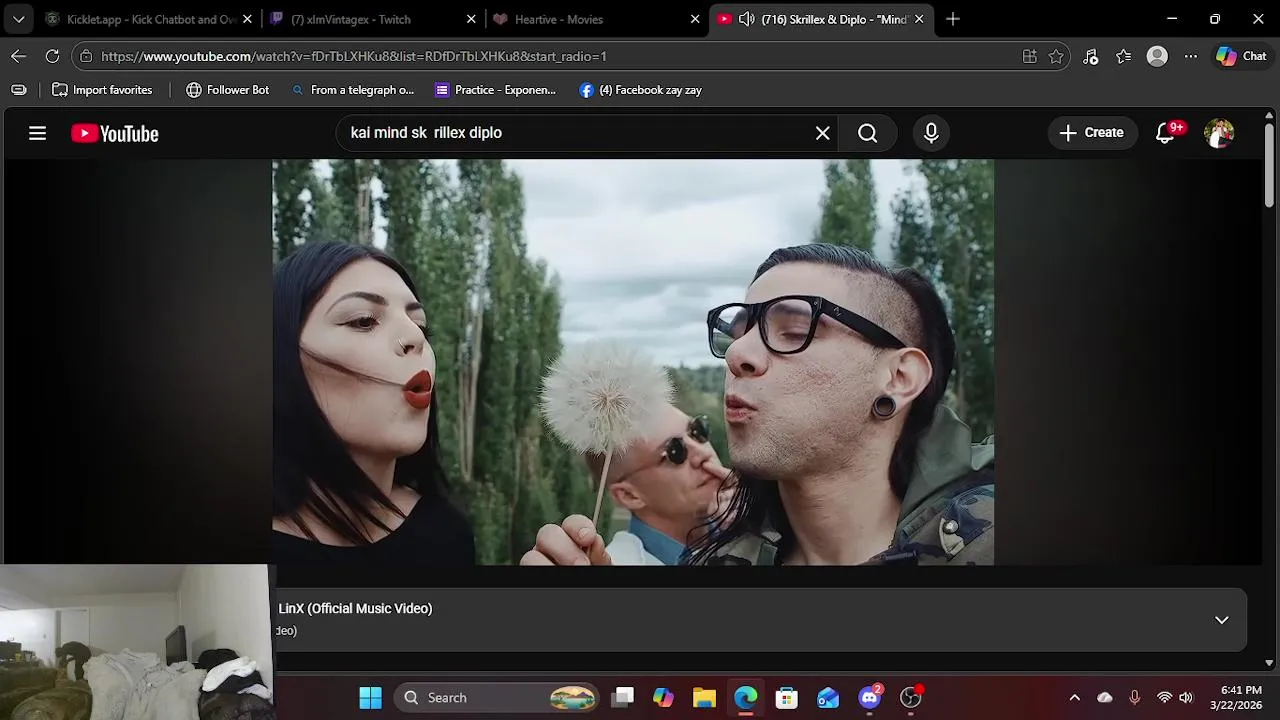Open split screen from address bar
1280x720 pixels.
(1029, 56)
